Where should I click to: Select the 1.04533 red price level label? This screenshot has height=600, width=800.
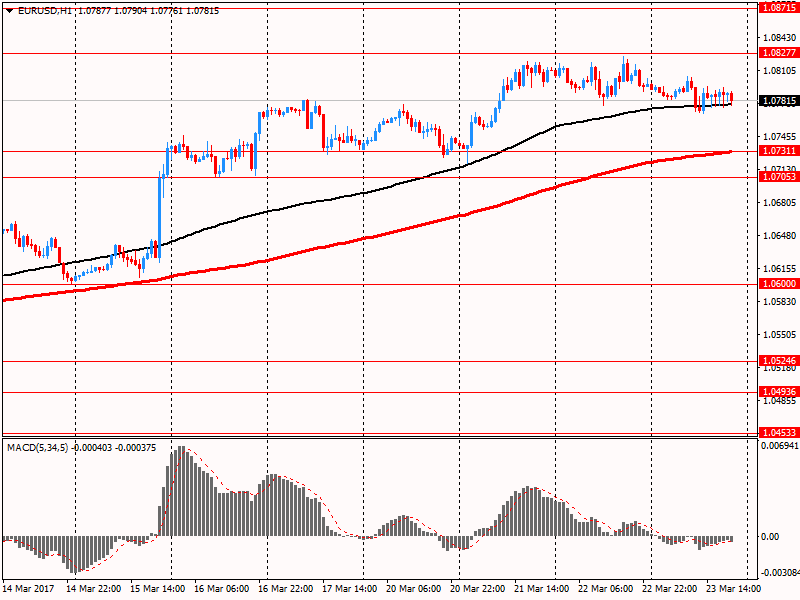point(779,433)
